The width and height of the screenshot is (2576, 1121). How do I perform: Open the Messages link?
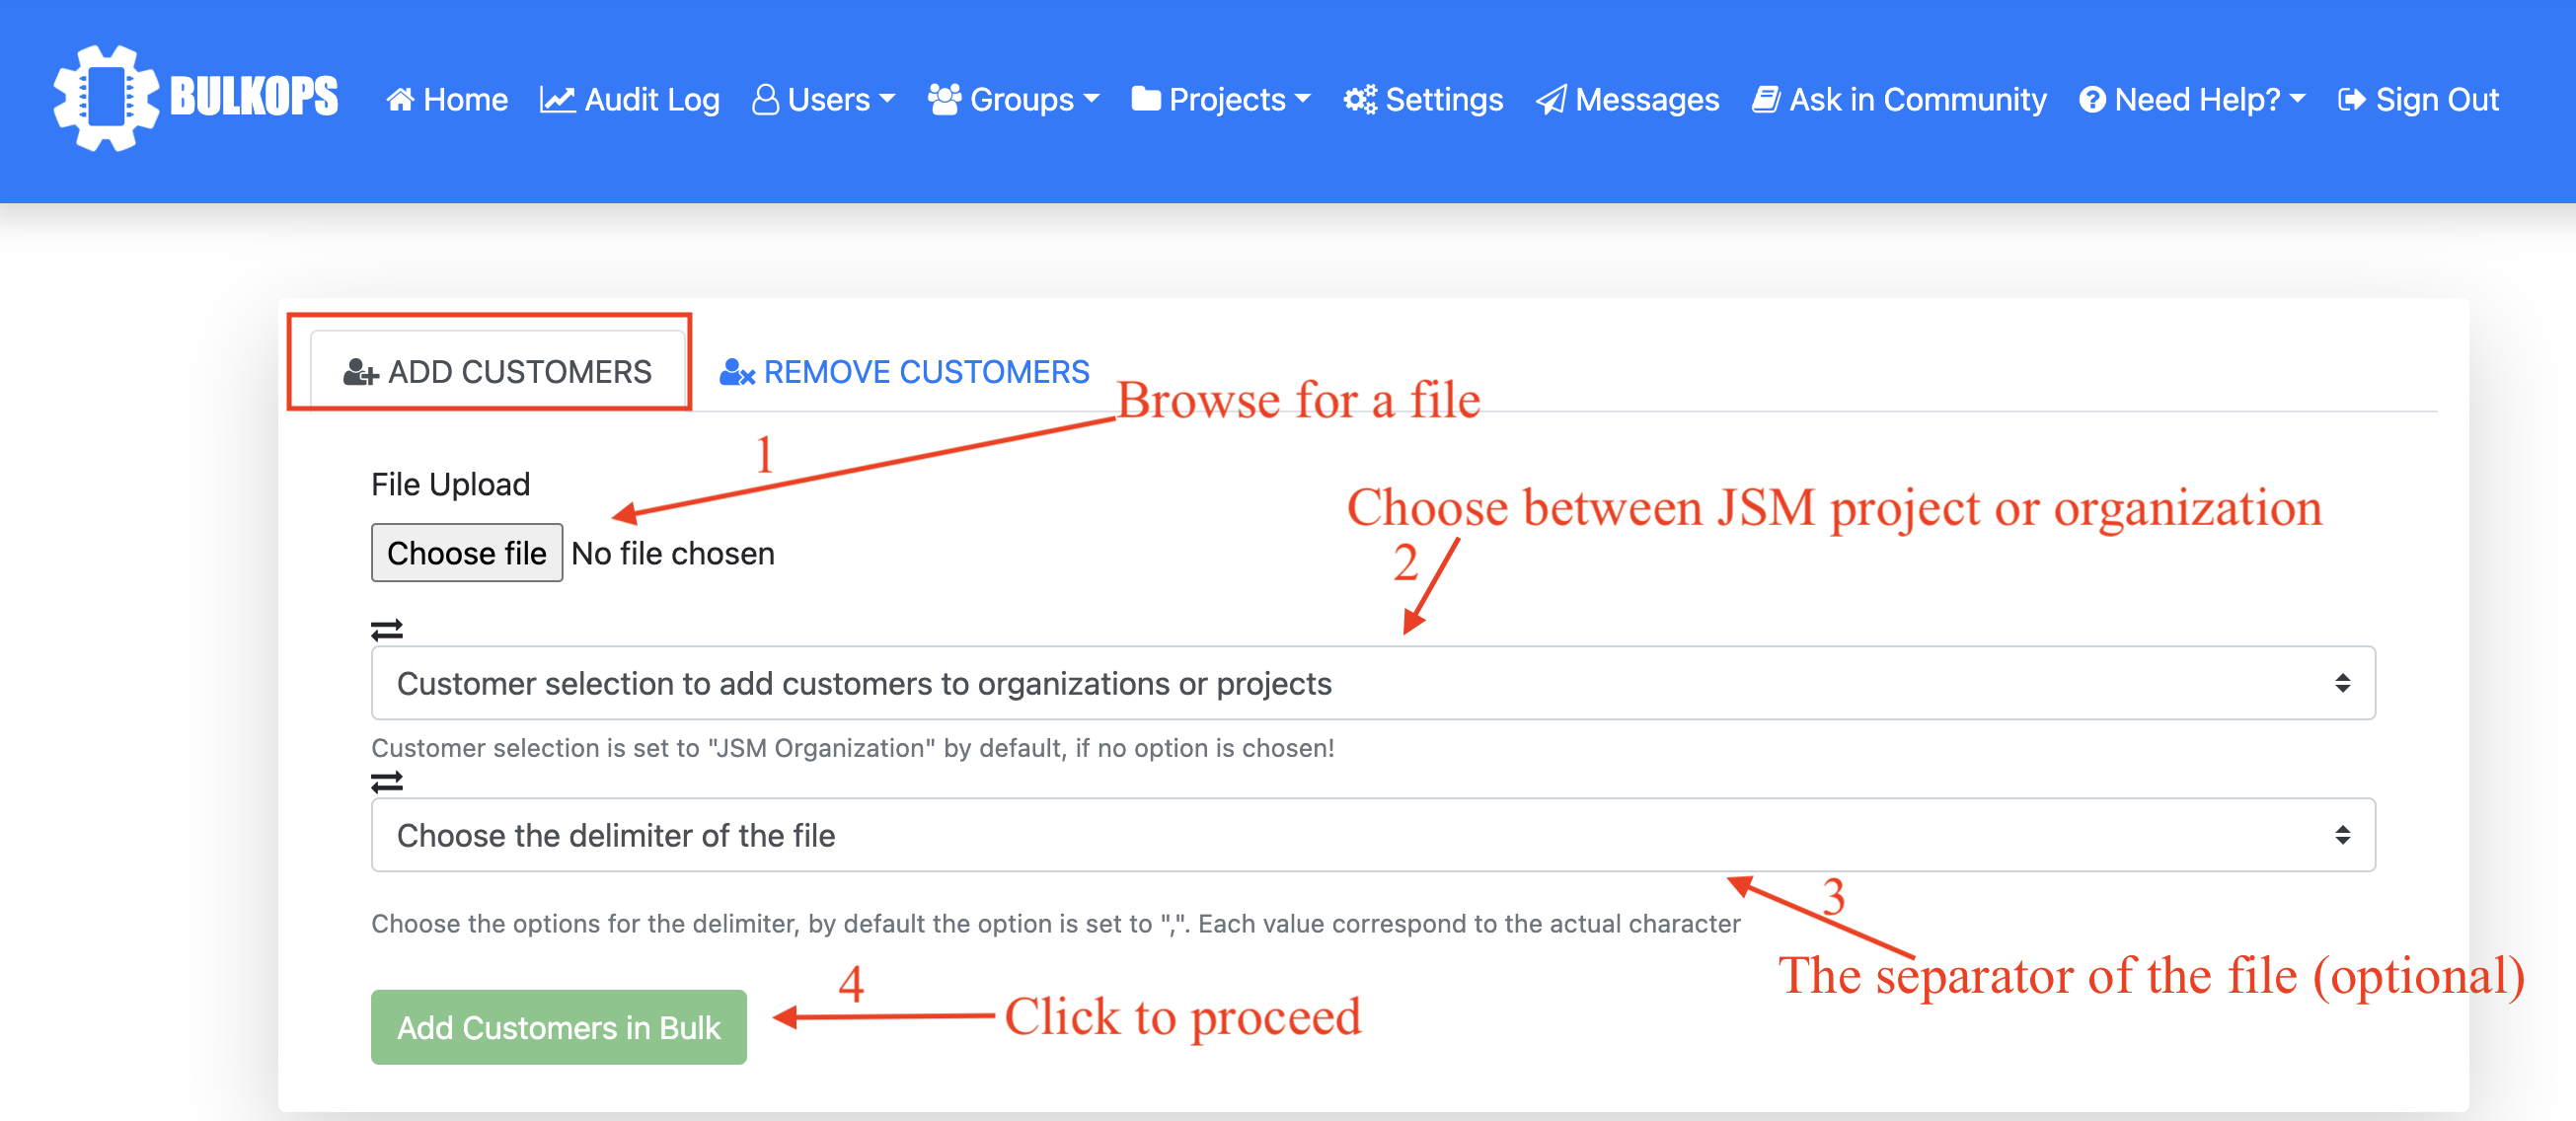1627,99
